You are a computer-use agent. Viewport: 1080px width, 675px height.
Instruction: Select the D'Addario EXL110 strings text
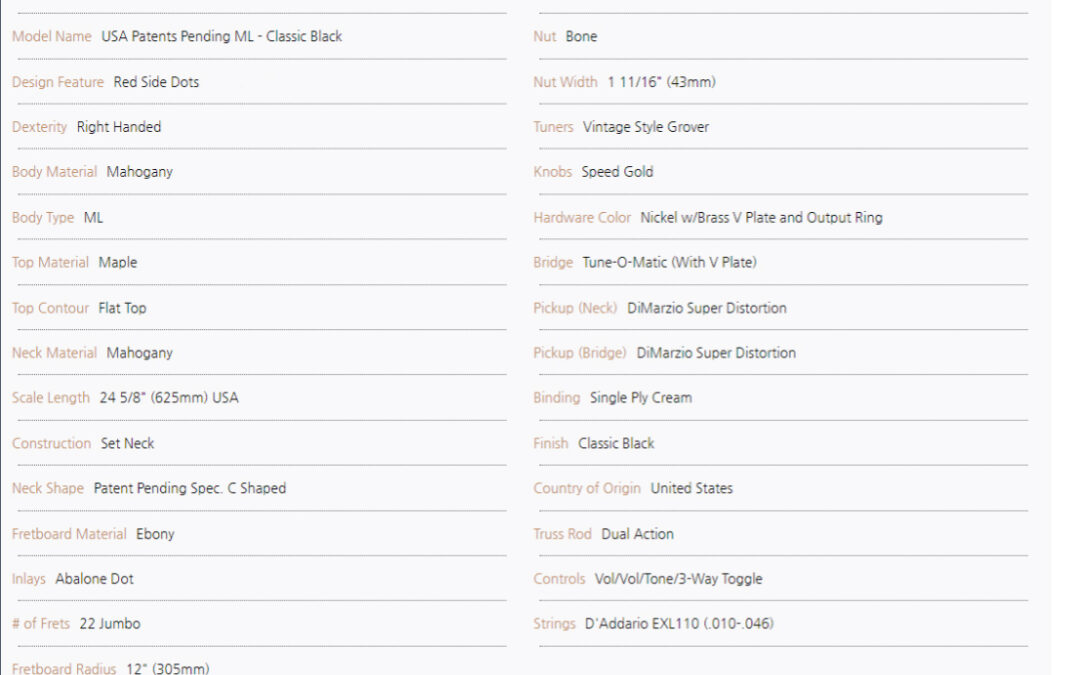tap(679, 623)
